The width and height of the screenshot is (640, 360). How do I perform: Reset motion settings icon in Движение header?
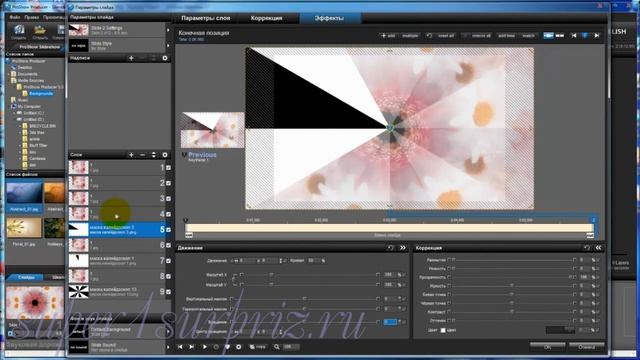click(x=391, y=248)
